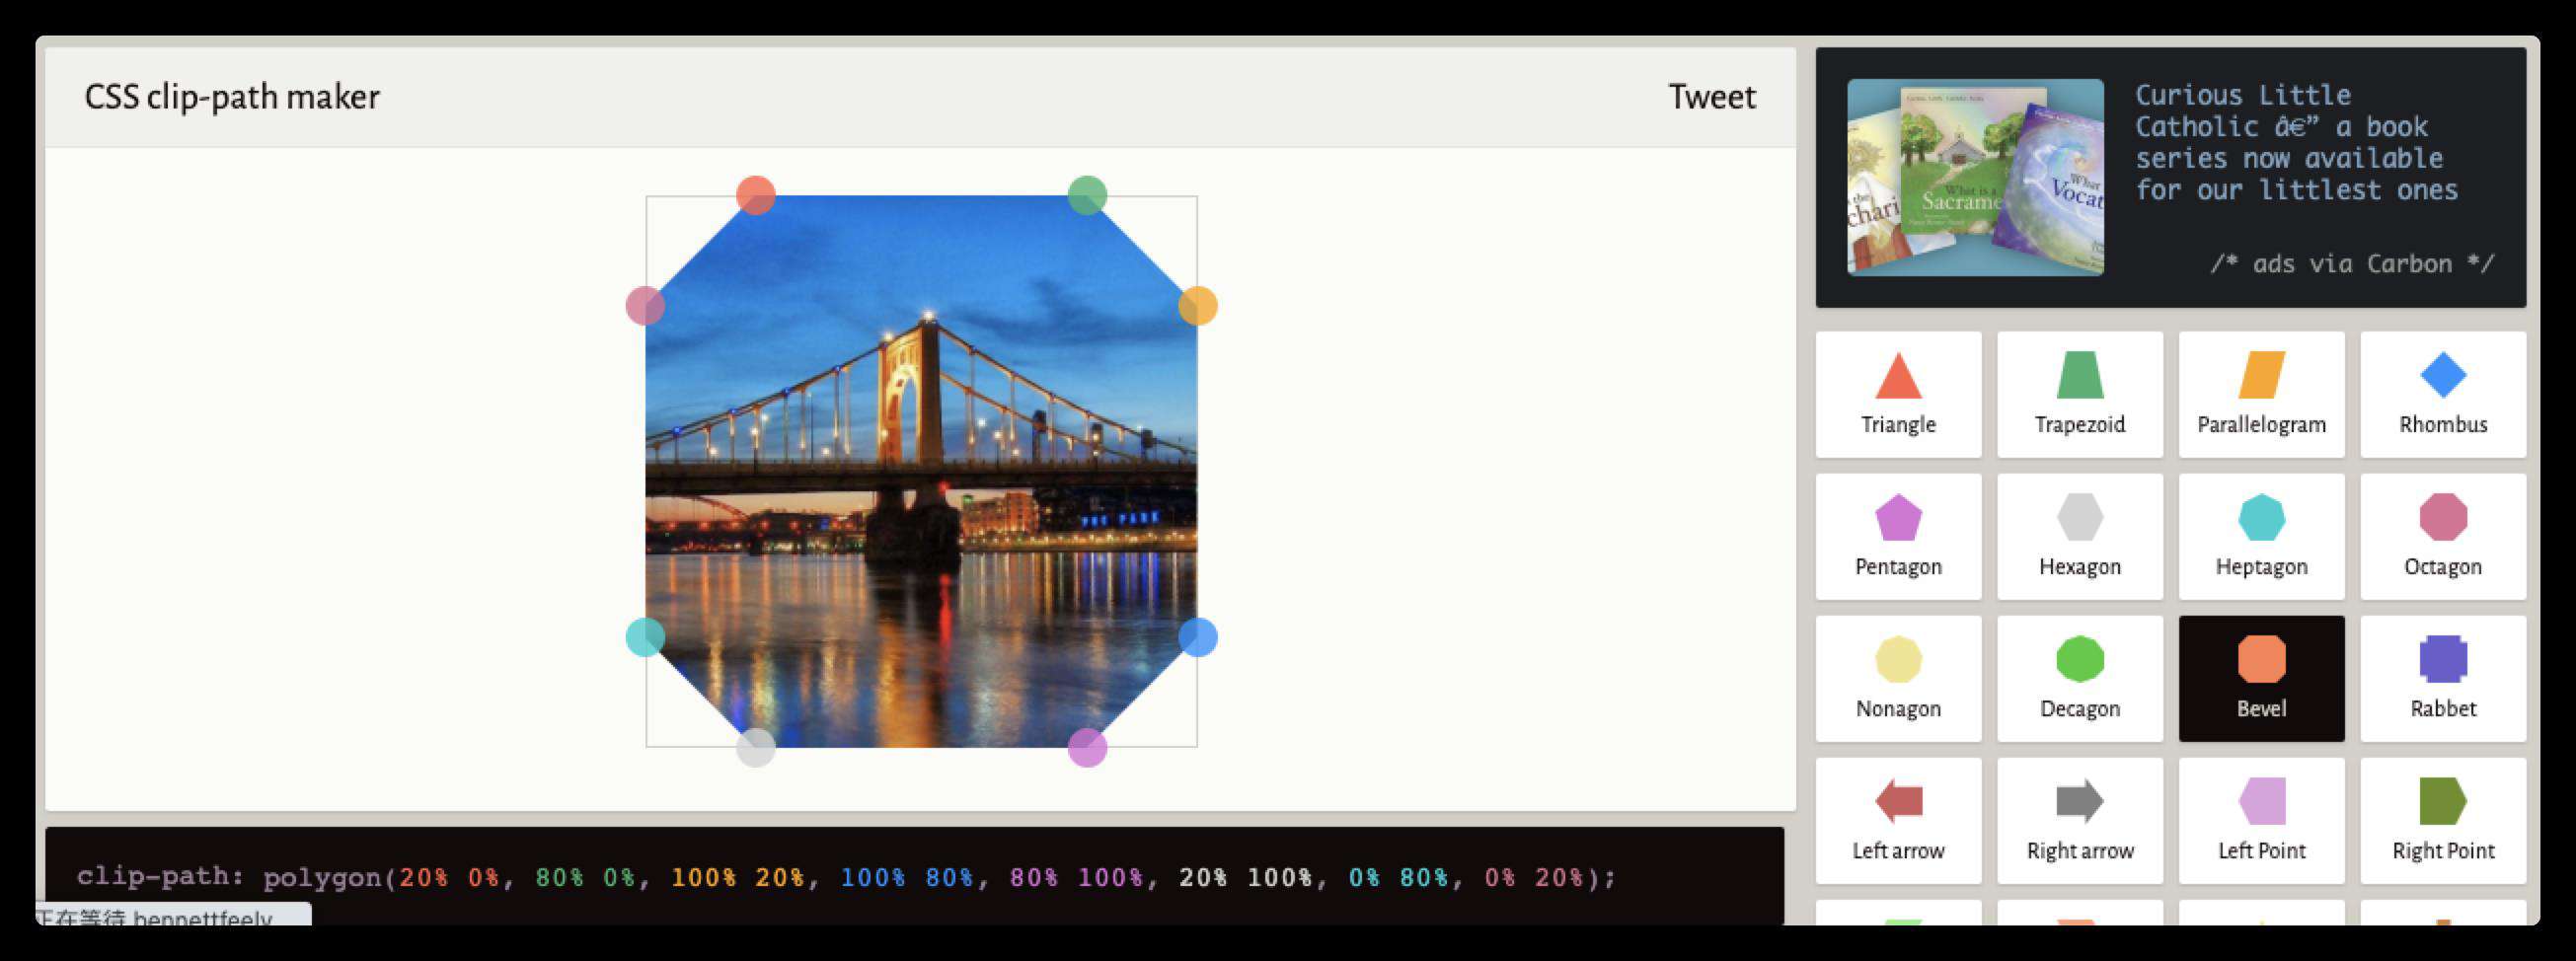Click the red '20% 0%' coordinate
Screen dimensions: 2576x961
click(x=449, y=878)
